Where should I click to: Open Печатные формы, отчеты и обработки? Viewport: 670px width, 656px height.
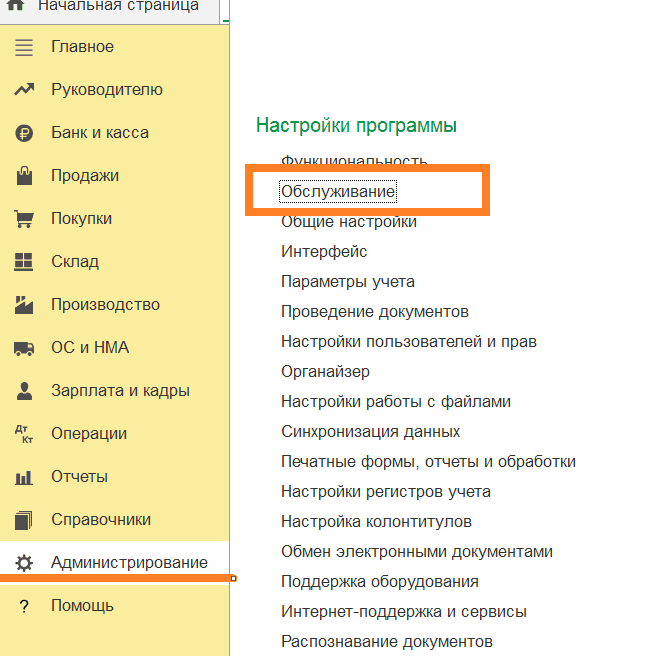pyautogui.click(x=429, y=462)
